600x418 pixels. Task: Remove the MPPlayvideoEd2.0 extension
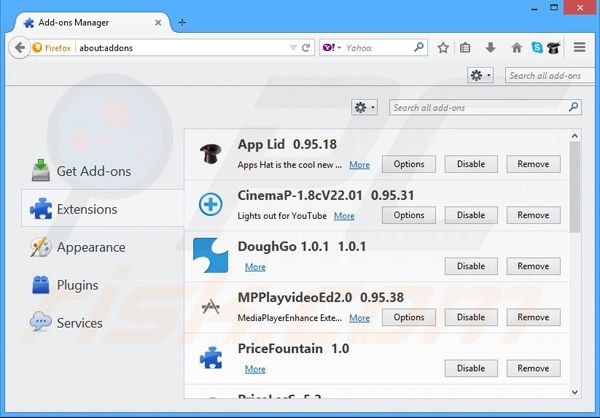coord(533,317)
